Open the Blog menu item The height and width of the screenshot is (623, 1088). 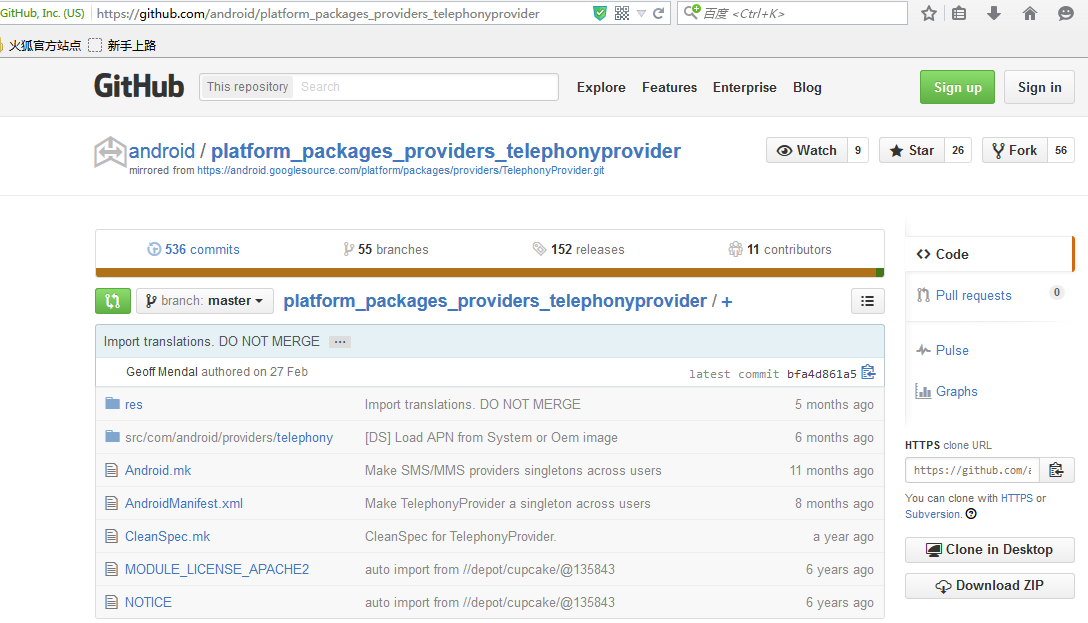807,87
